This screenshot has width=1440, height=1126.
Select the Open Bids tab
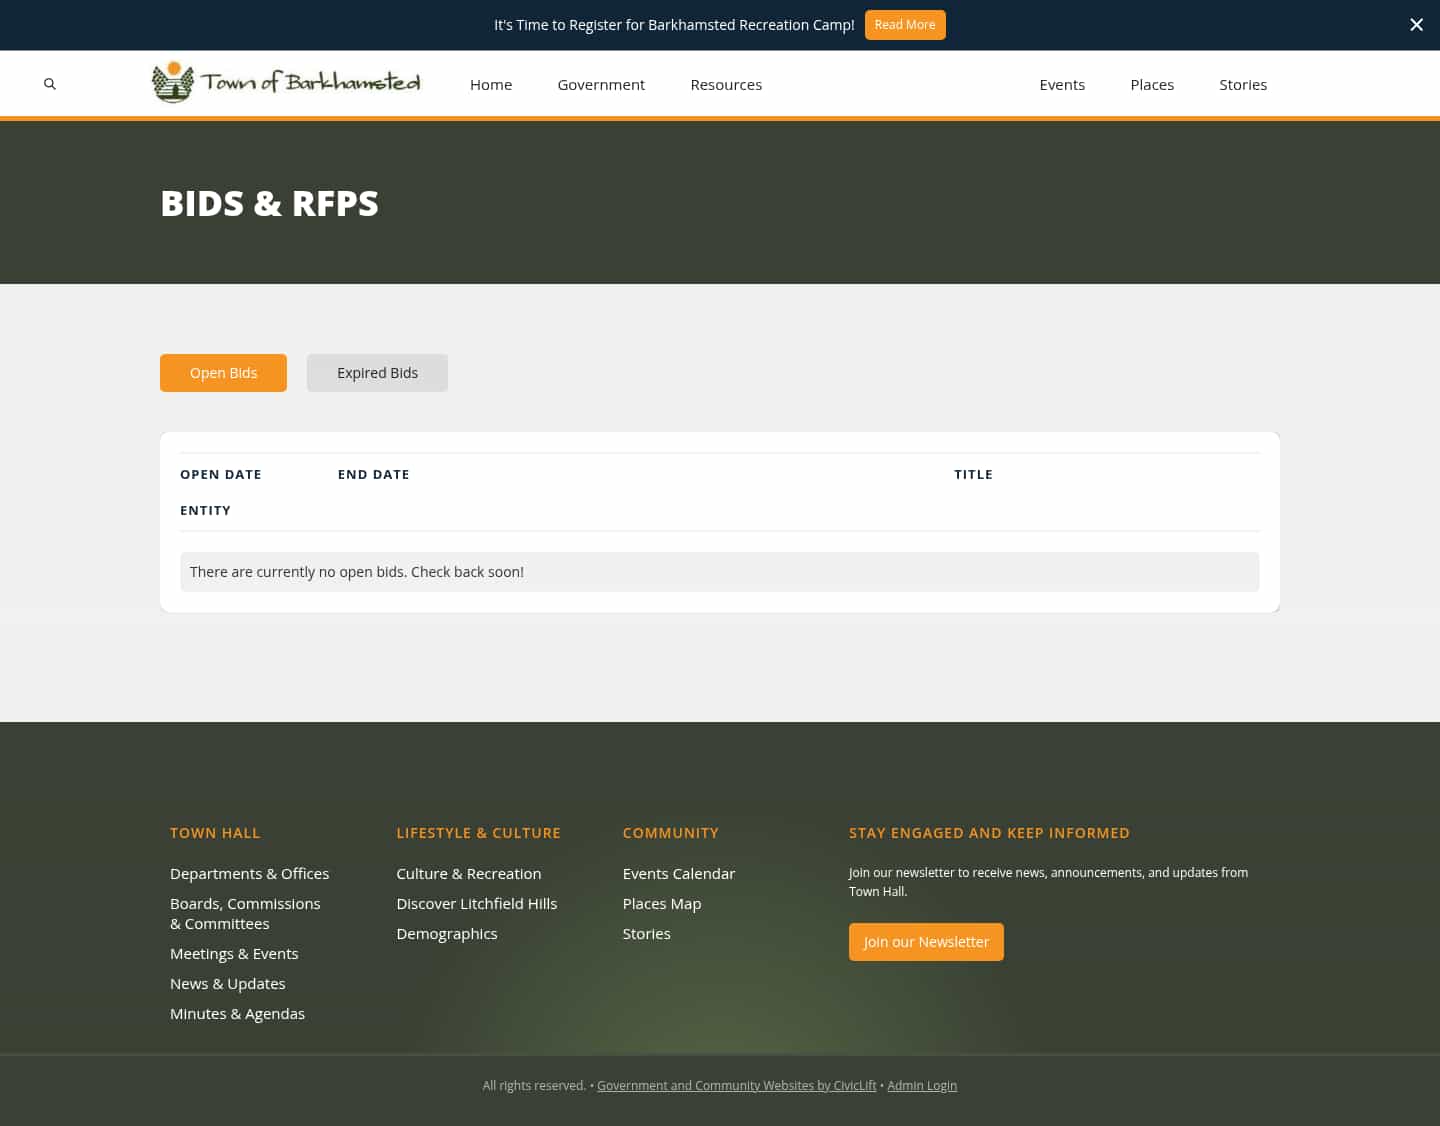click(223, 372)
